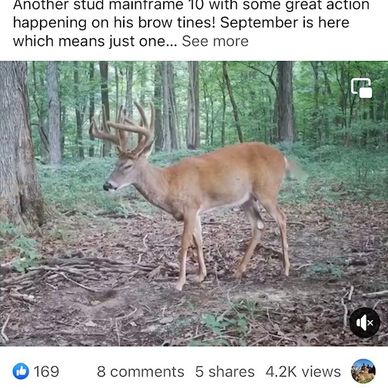Click the caption text which means just one…
Viewport: 388px width, 388px height.
[95, 41]
